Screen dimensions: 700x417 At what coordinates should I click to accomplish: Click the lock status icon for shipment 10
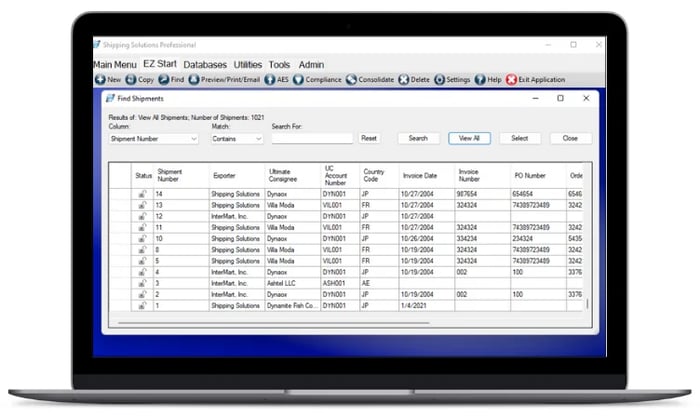tap(142, 238)
